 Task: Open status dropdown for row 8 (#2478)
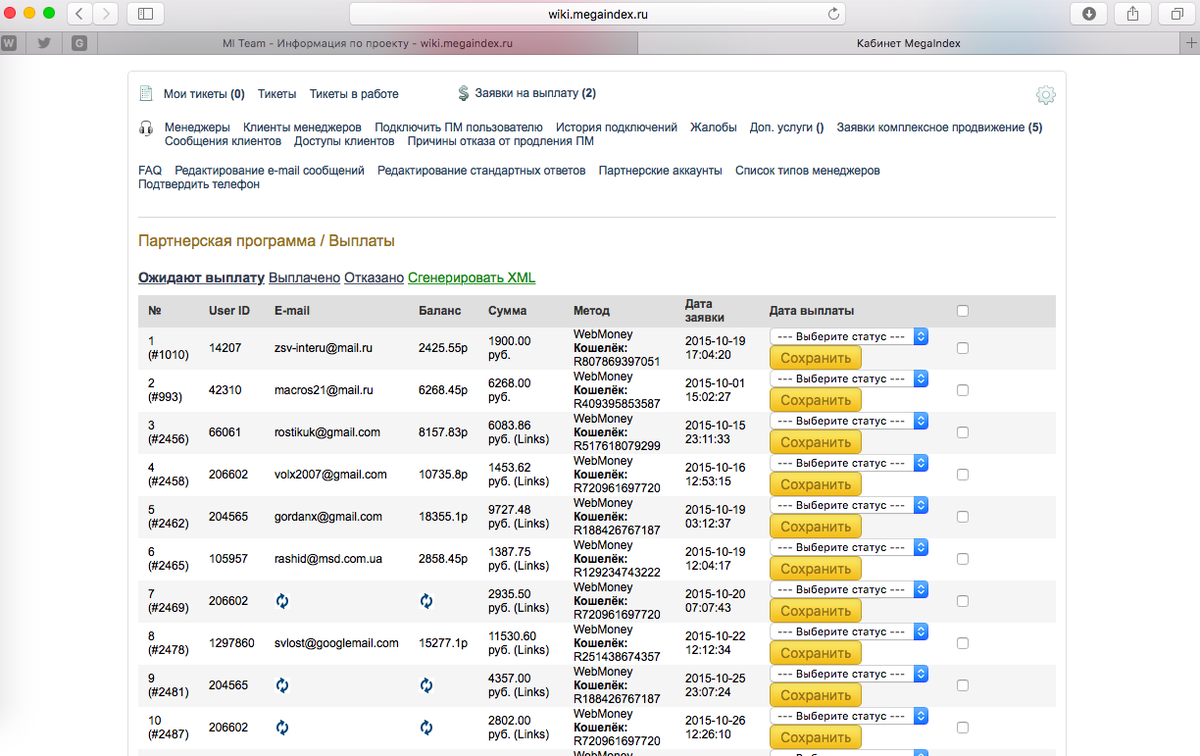tap(849, 632)
